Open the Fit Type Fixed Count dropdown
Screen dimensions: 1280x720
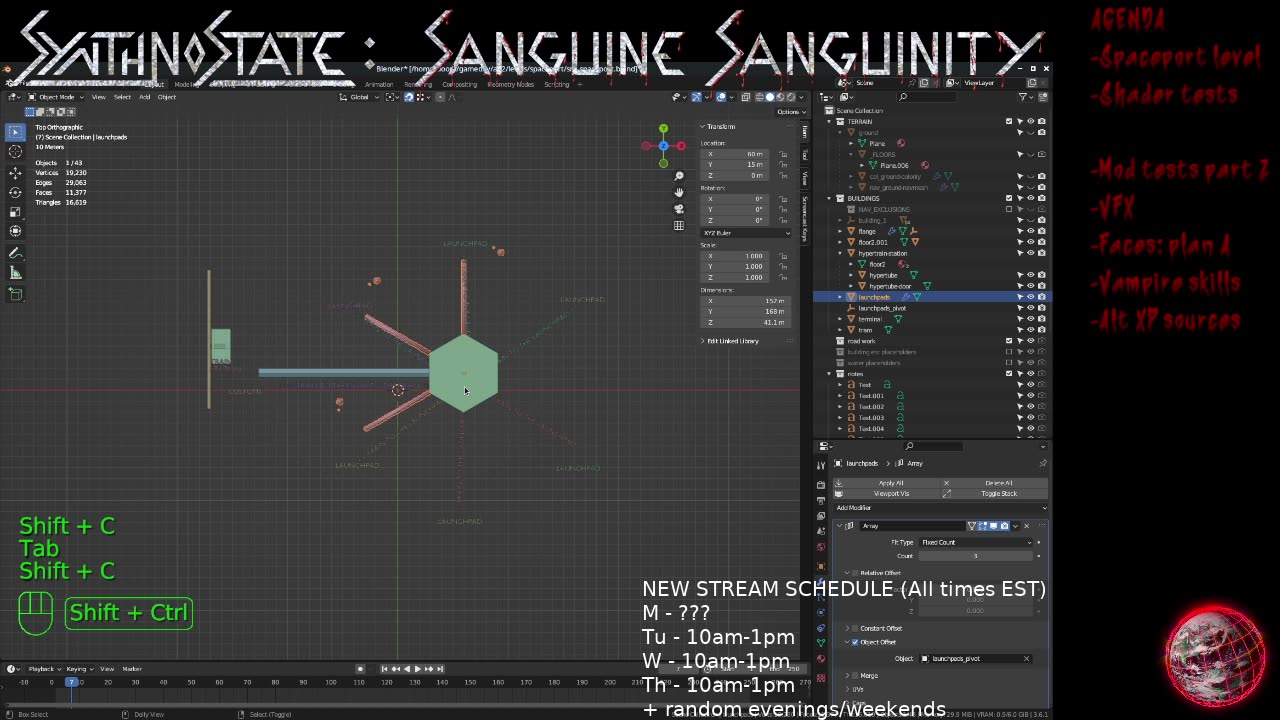click(x=975, y=542)
